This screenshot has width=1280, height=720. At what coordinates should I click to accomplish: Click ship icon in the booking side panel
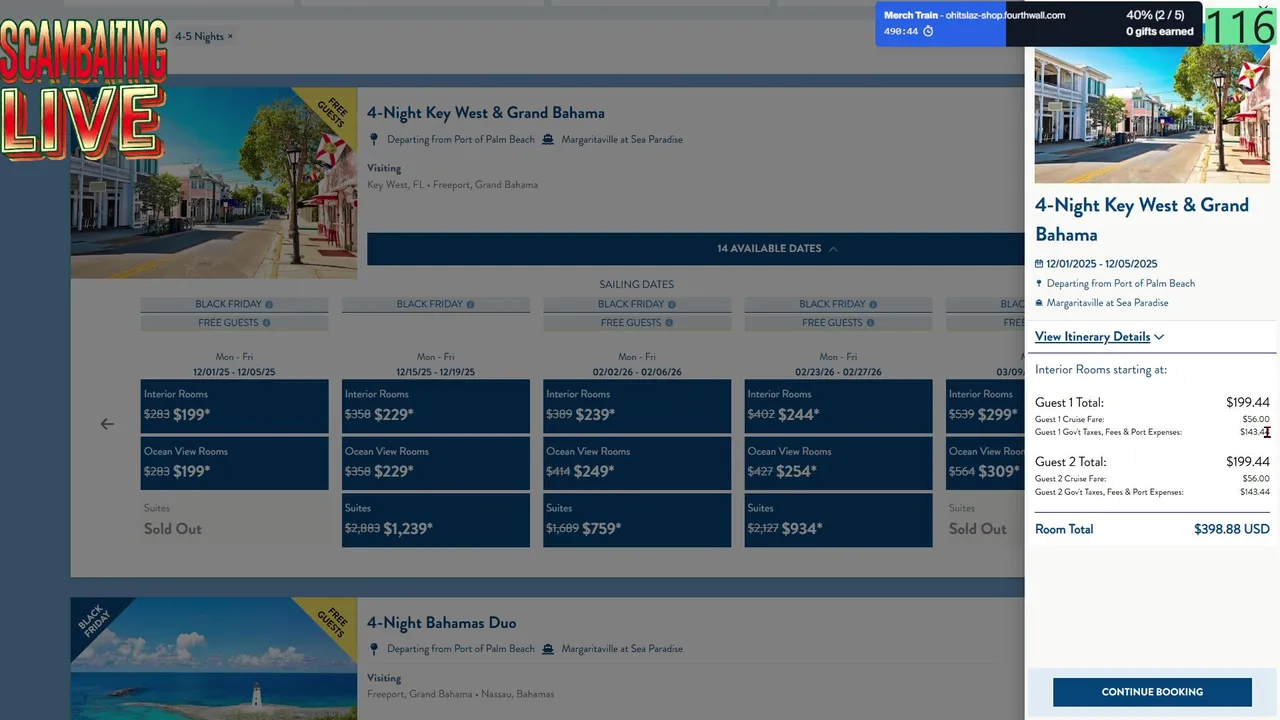tap(1039, 303)
